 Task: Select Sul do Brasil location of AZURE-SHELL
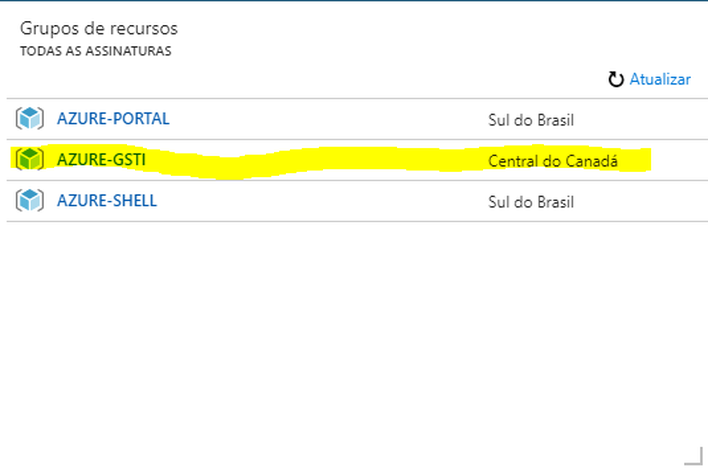pos(531,202)
